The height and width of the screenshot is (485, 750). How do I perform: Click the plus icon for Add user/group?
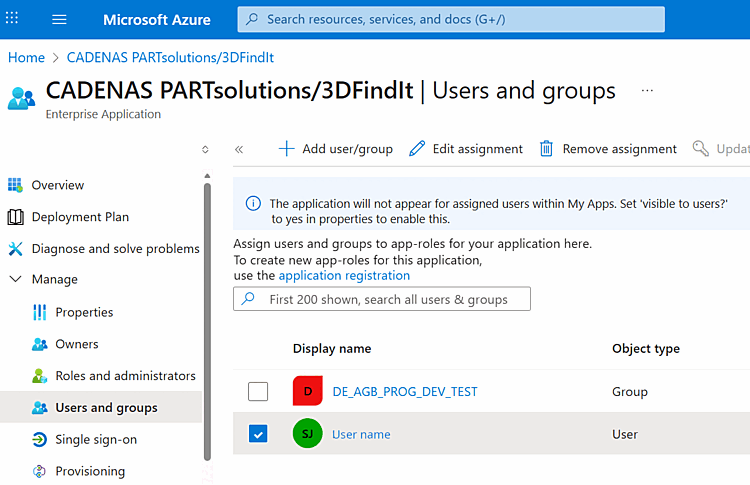click(x=286, y=149)
